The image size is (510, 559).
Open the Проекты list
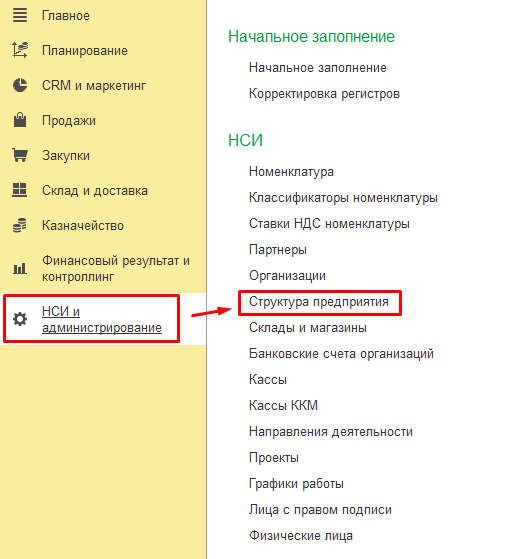coord(274,458)
